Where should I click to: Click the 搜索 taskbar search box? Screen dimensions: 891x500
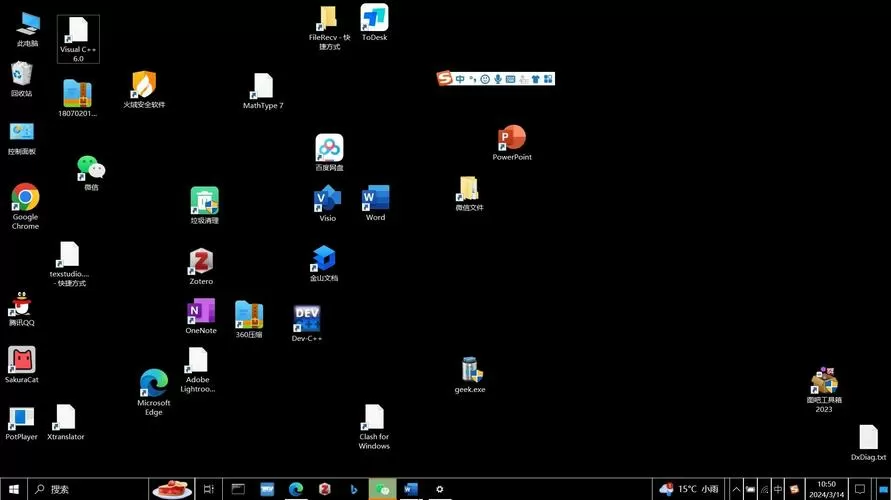pos(88,489)
